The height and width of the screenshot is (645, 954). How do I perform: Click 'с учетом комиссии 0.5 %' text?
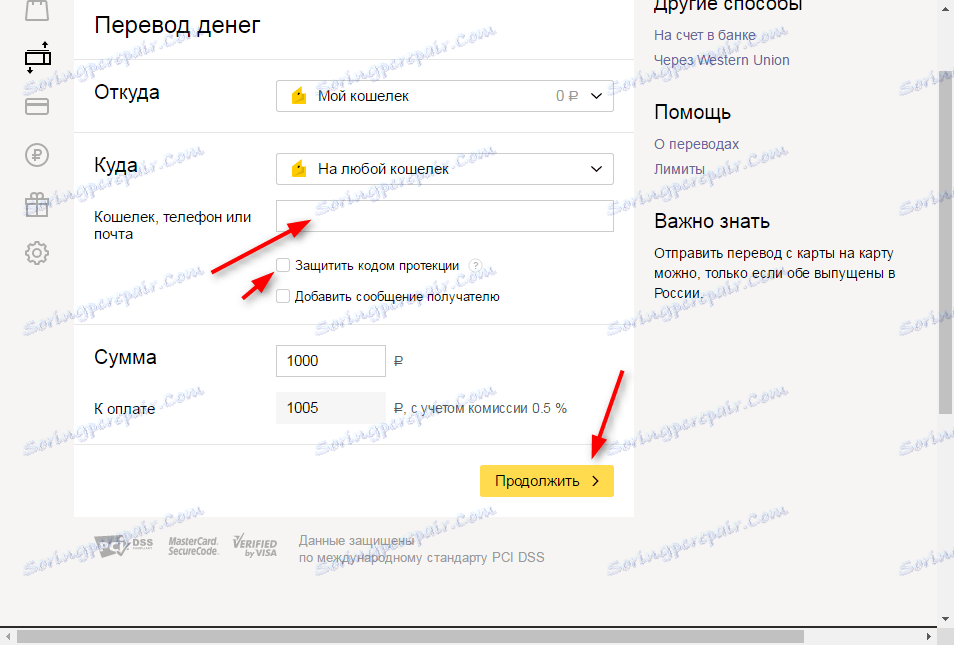pyautogui.click(x=489, y=408)
